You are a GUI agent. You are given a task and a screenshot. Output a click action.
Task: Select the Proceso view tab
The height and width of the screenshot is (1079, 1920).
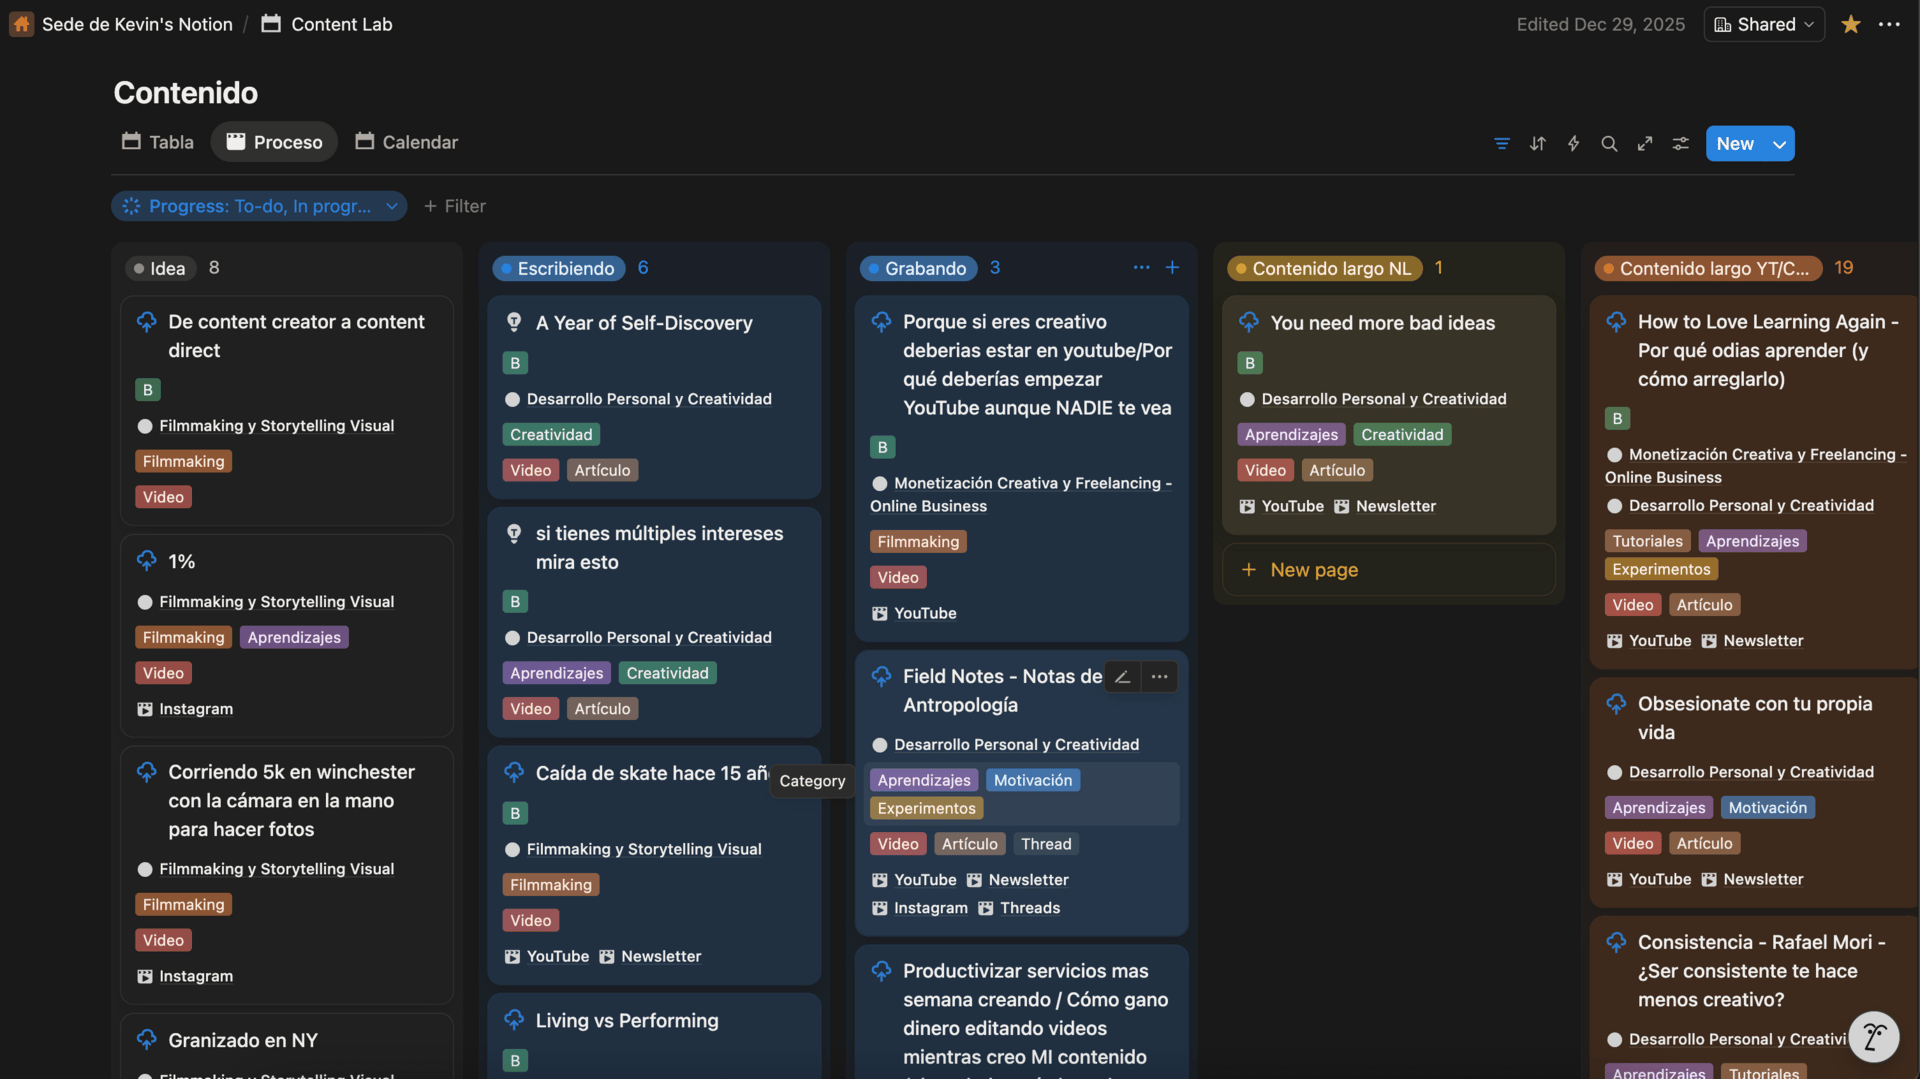point(274,142)
